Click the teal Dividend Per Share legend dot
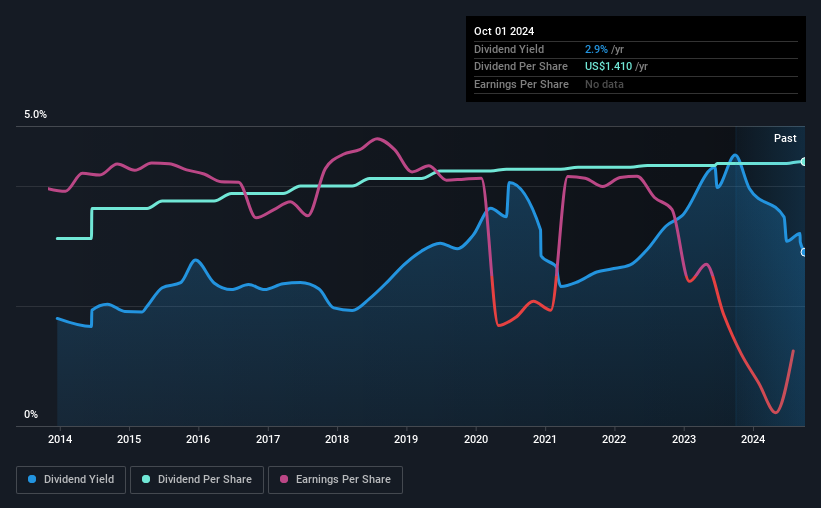821x508 pixels. 146,479
